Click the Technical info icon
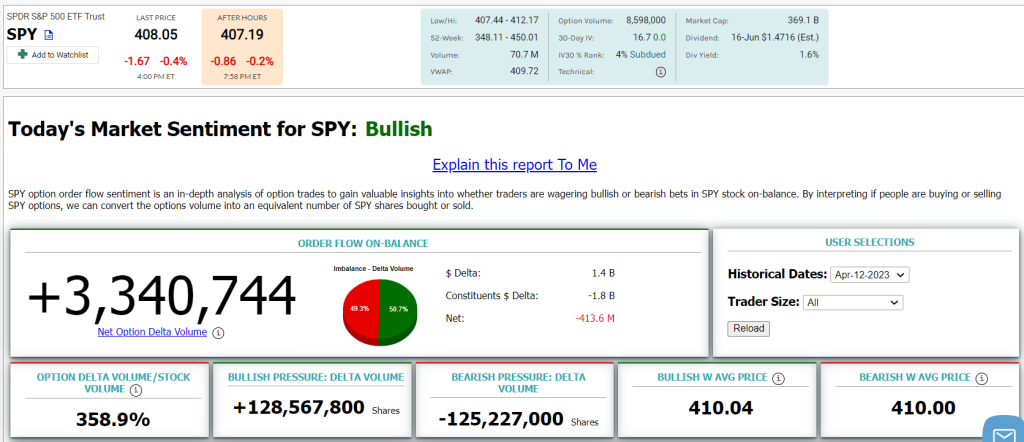Image resolution: width=1024 pixels, height=442 pixels. click(660, 72)
